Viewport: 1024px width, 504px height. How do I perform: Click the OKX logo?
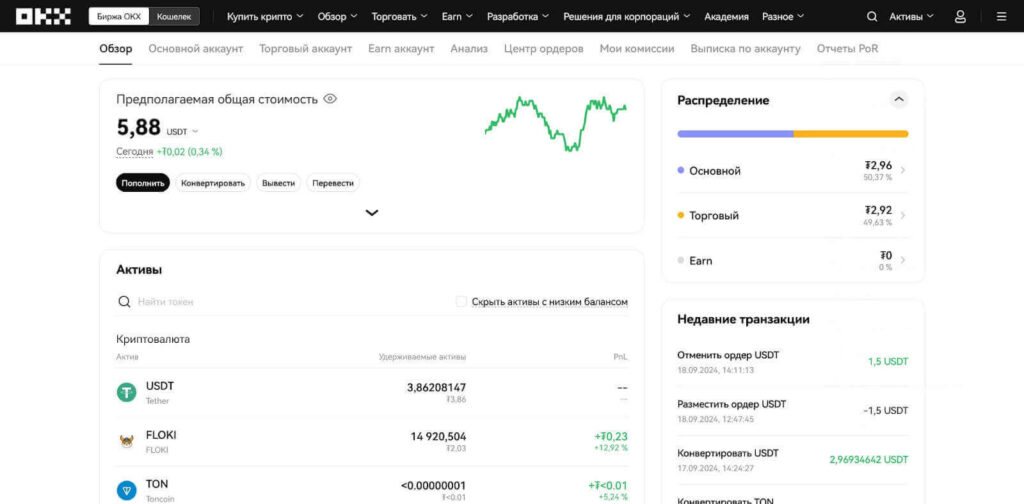(x=43, y=16)
